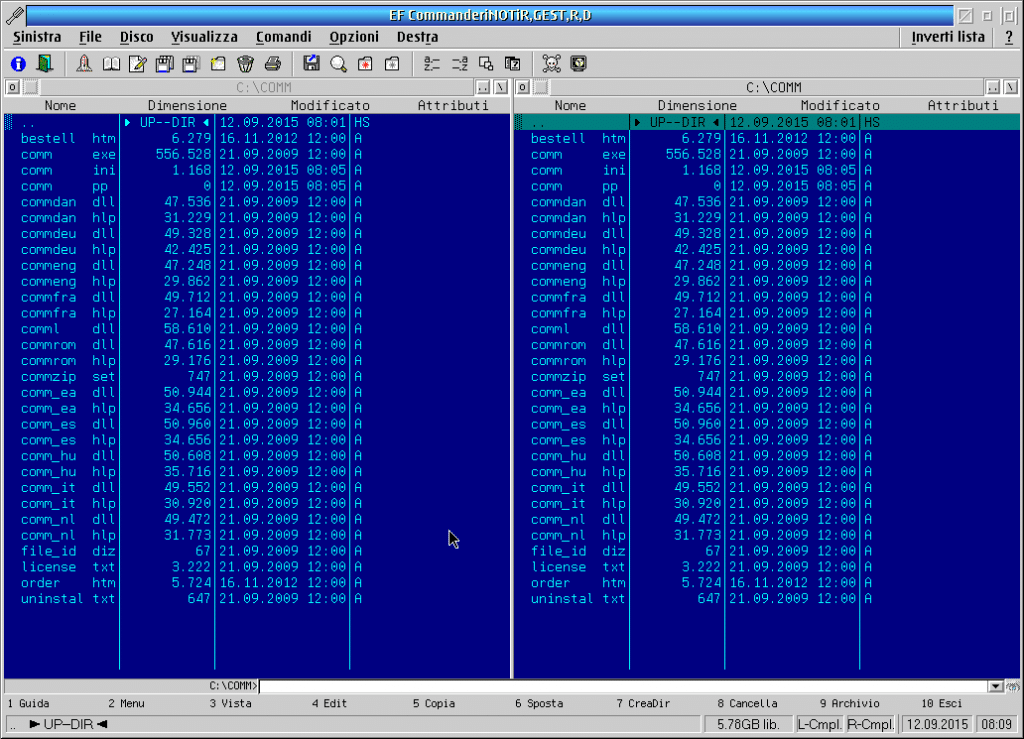Click the magnifying glass search icon
The height and width of the screenshot is (739, 1024).
338,64
